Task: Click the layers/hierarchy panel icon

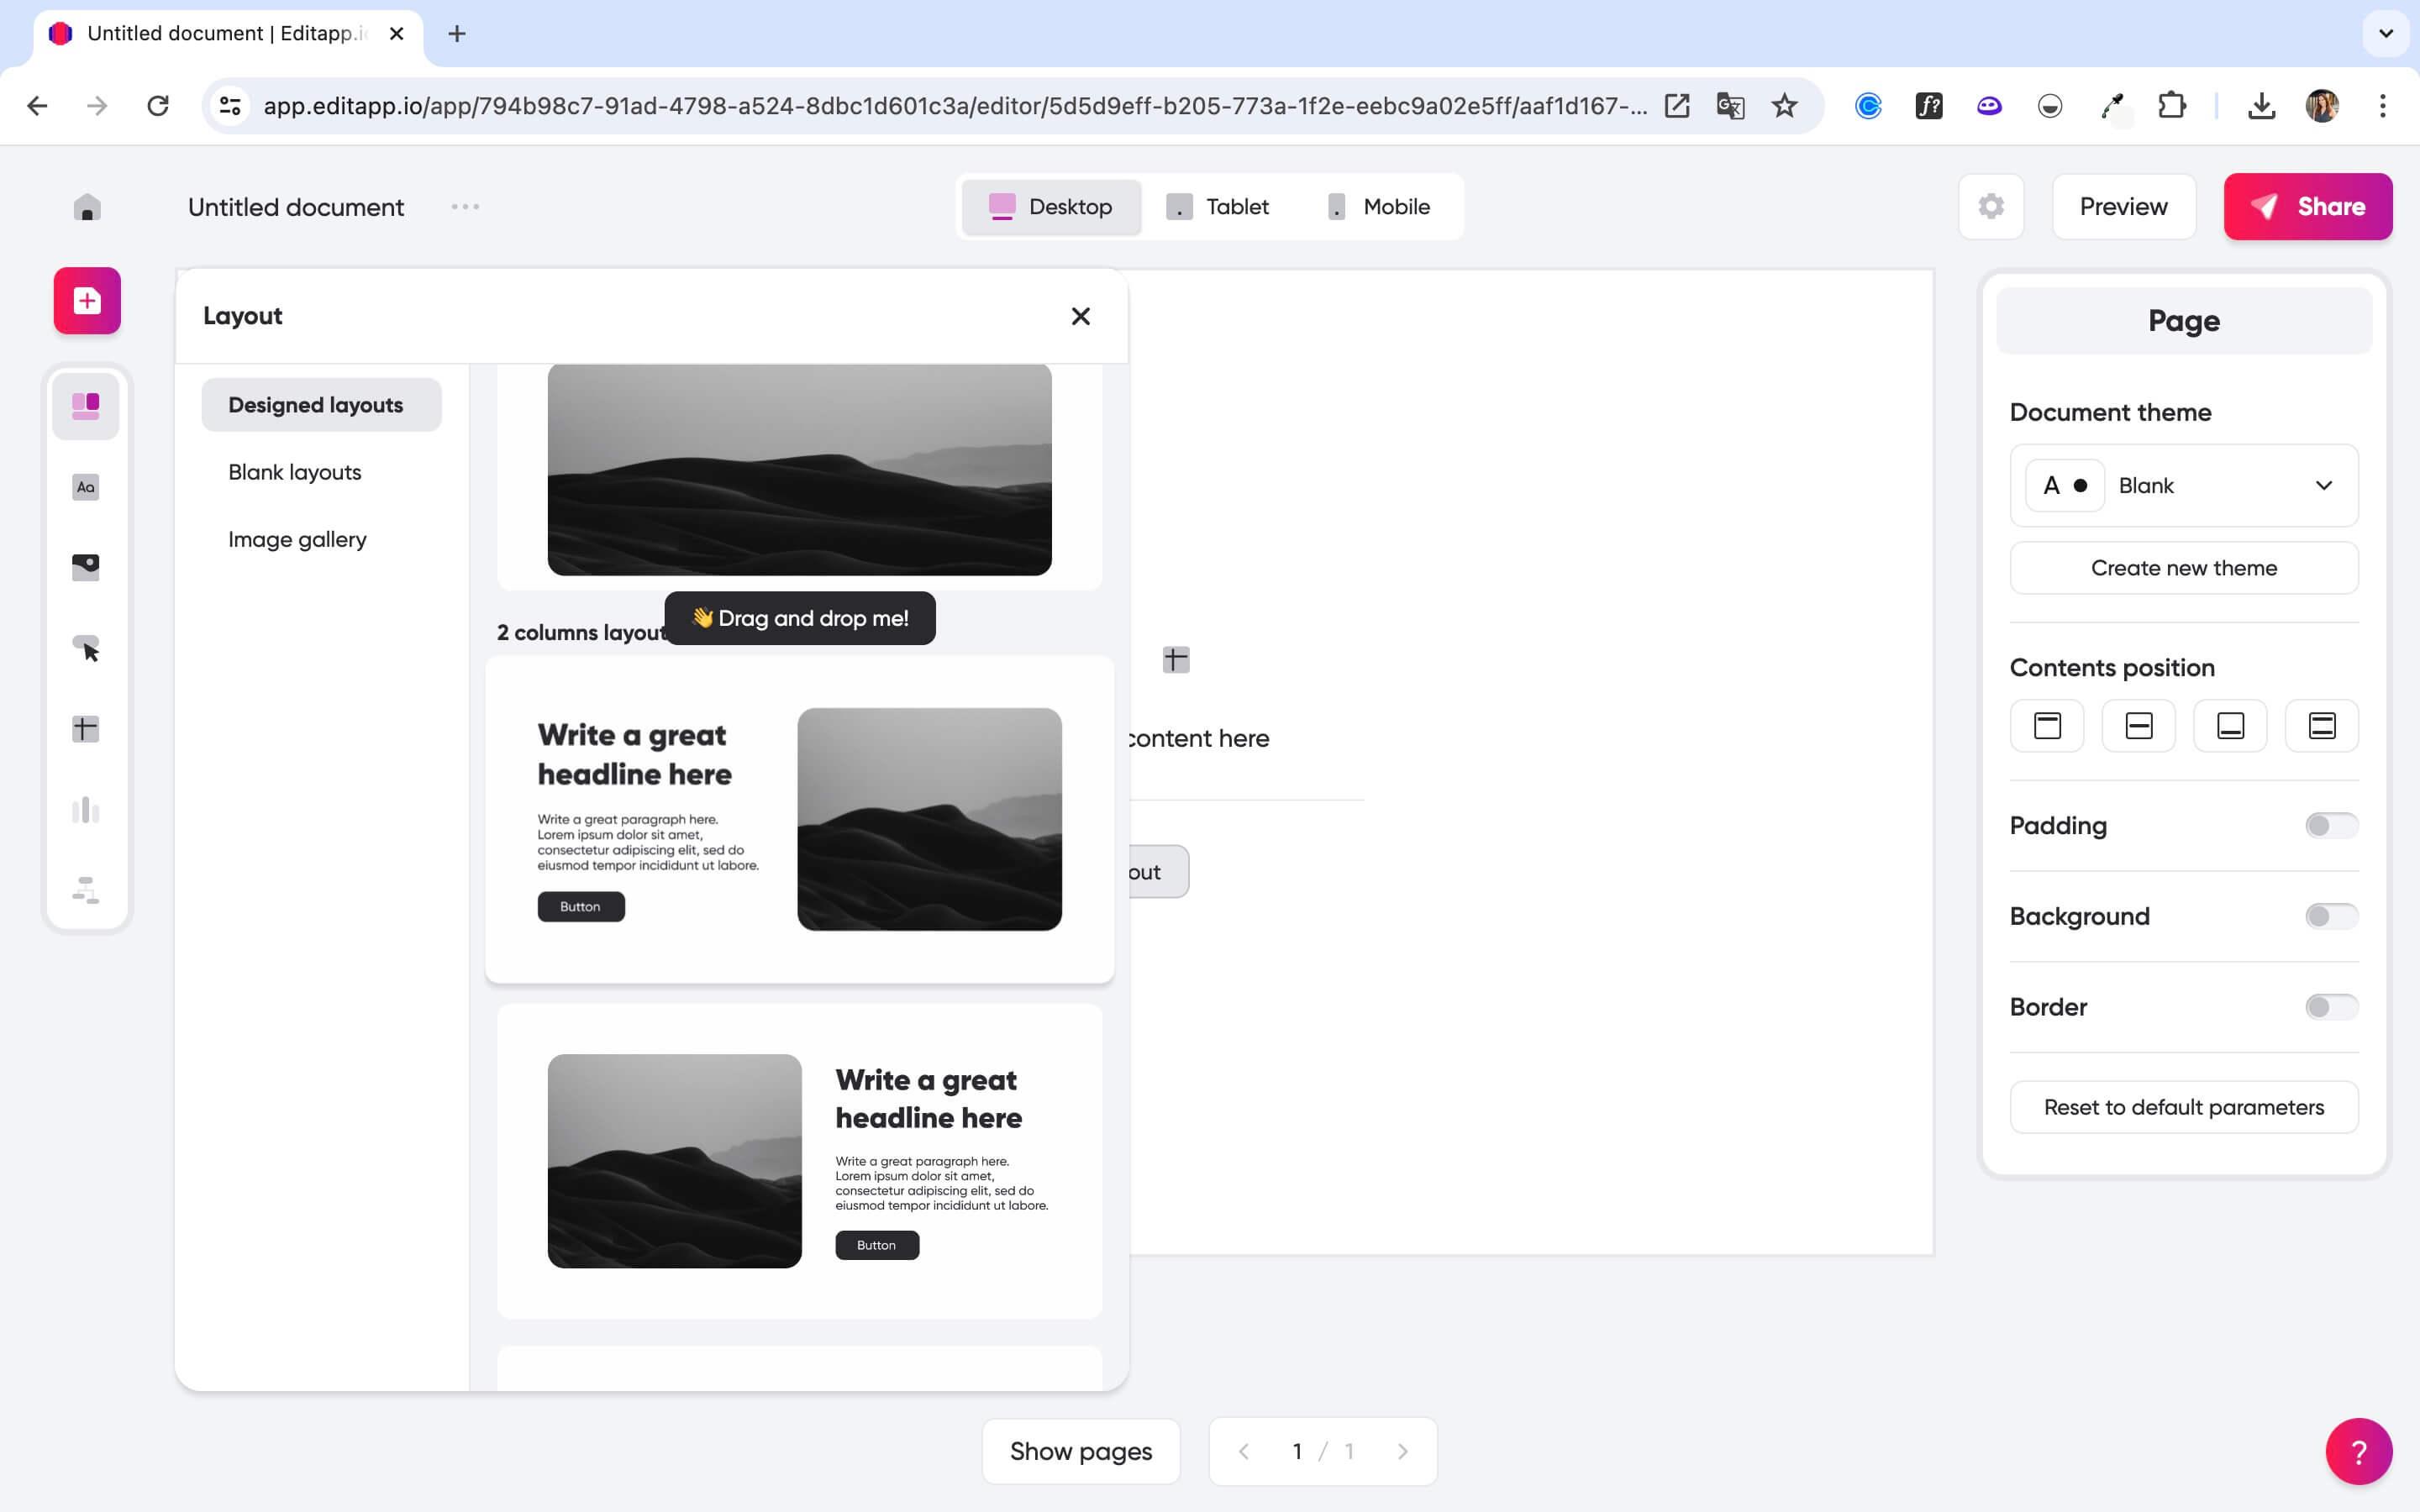Action: [87, 892]
